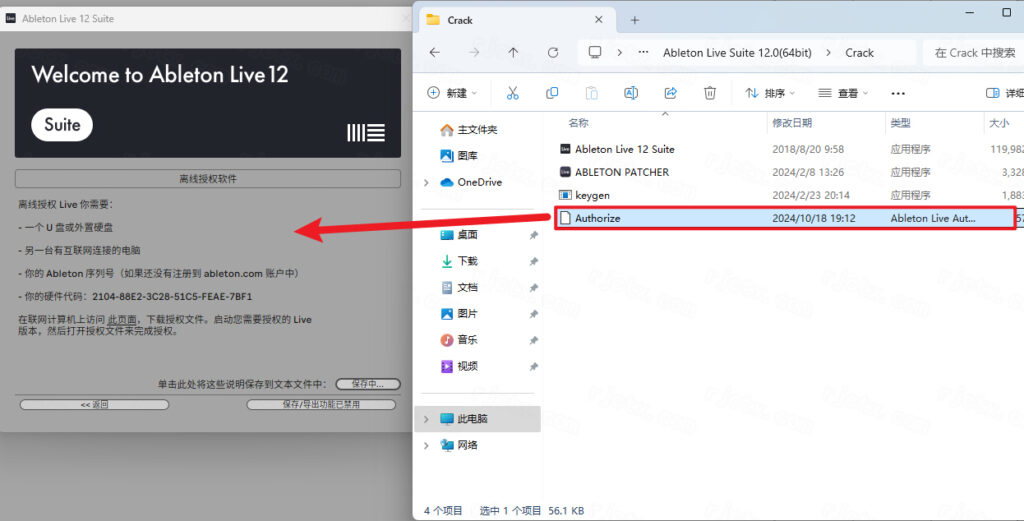
Task: Open 下载 (Downloads) in the sidebar
Action: click(x=467, y=261)
